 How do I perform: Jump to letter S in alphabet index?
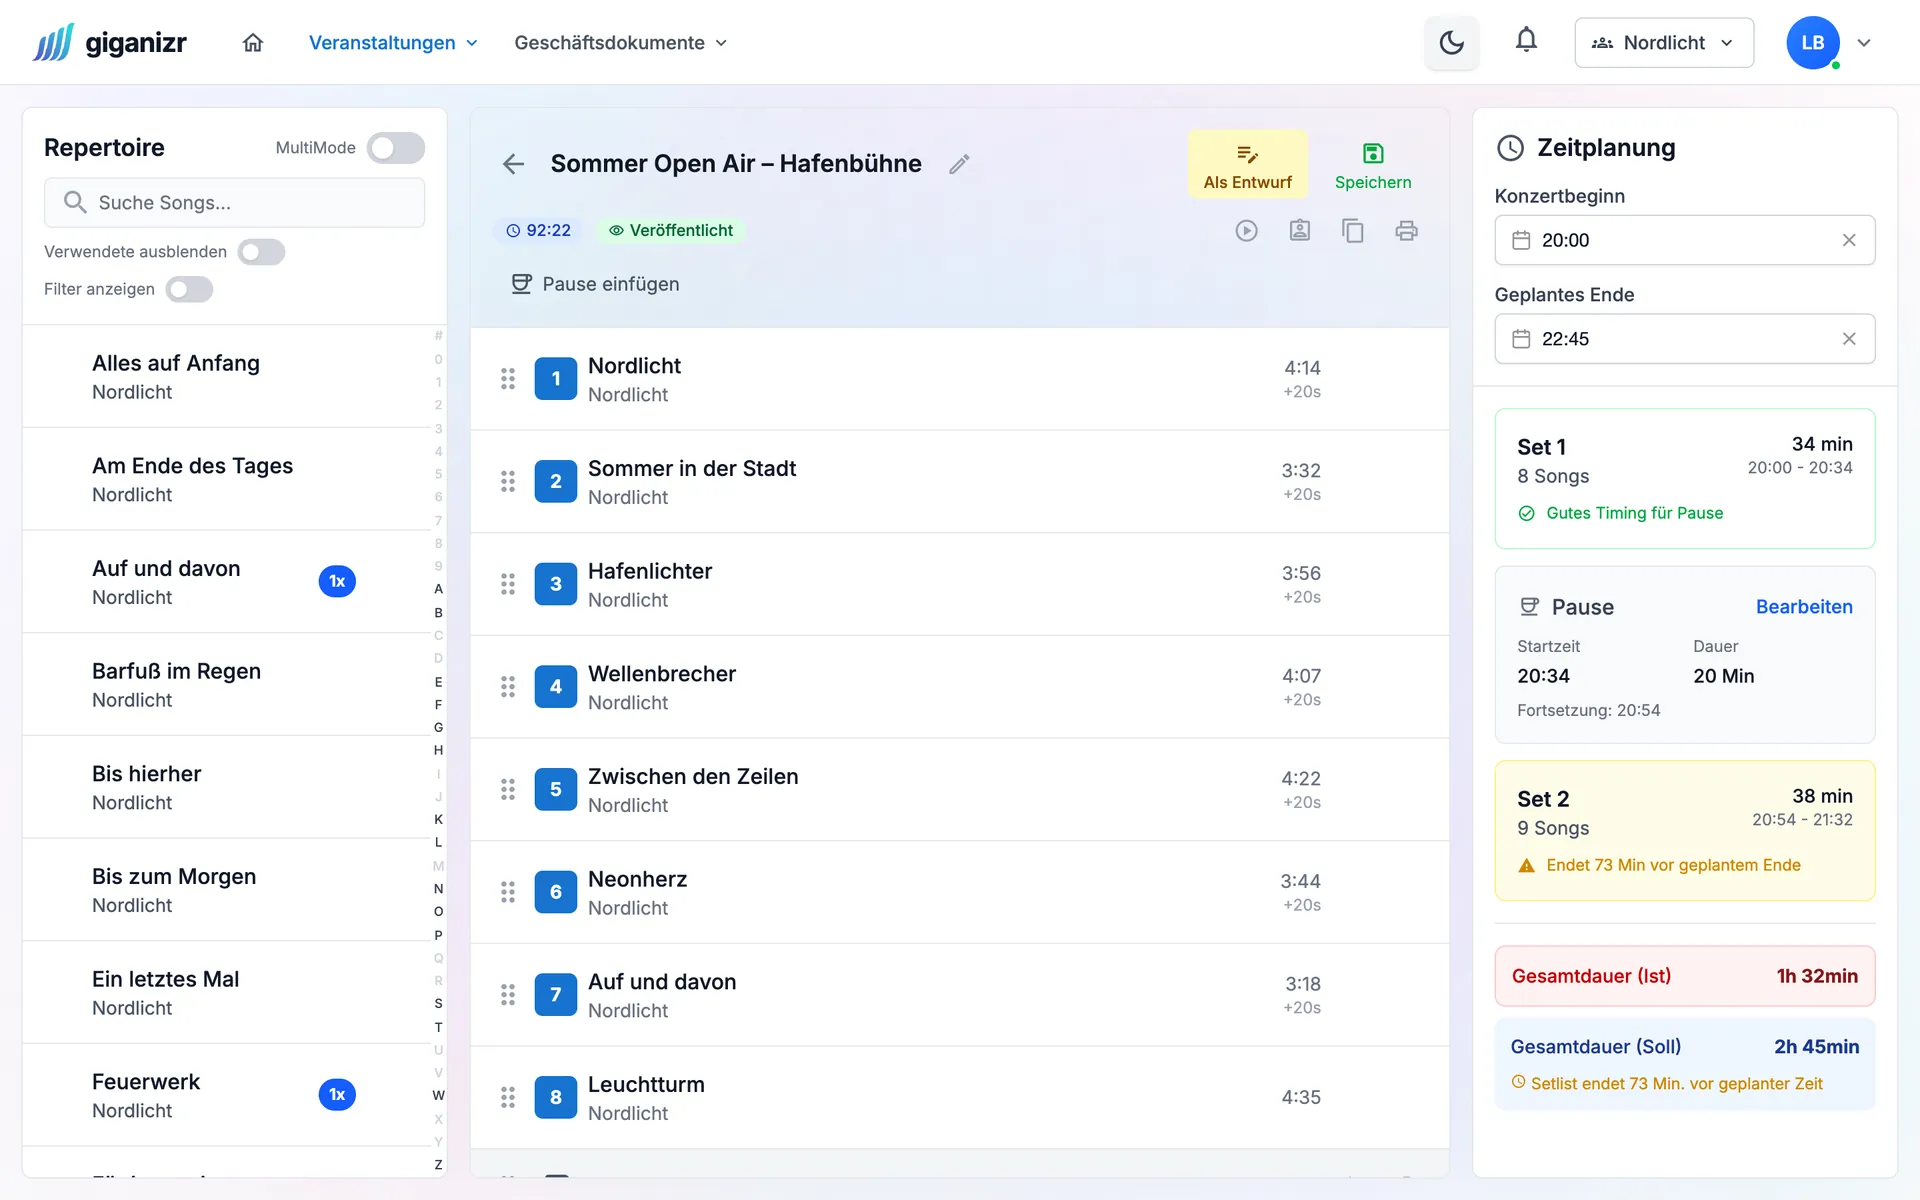point(438,1003)
